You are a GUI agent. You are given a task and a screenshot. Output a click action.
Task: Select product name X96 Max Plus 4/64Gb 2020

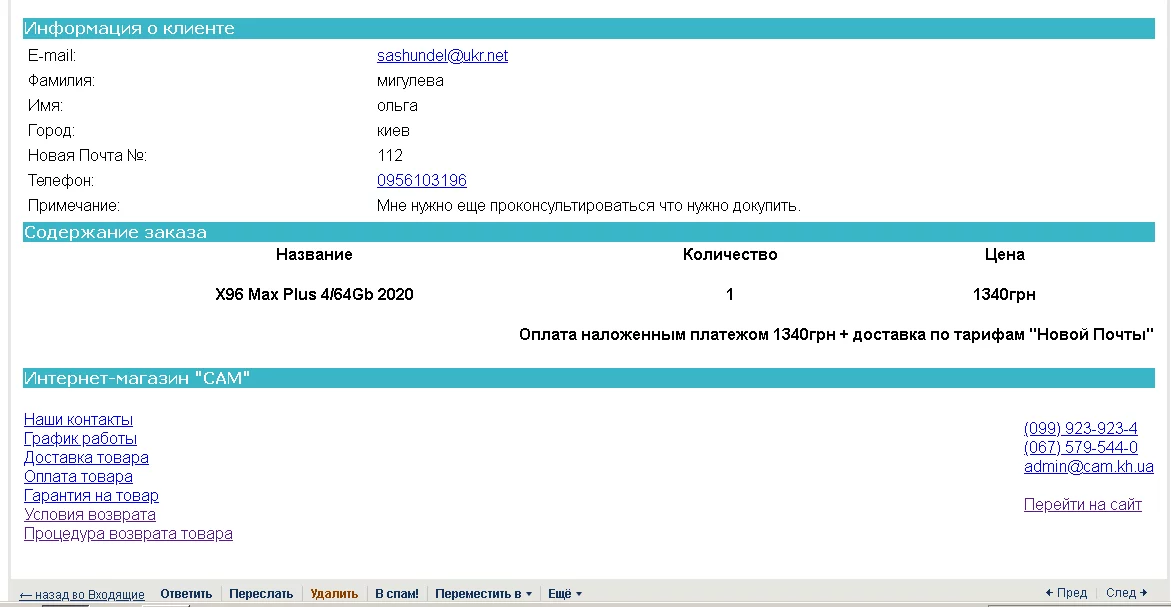[x=314, y=294]
